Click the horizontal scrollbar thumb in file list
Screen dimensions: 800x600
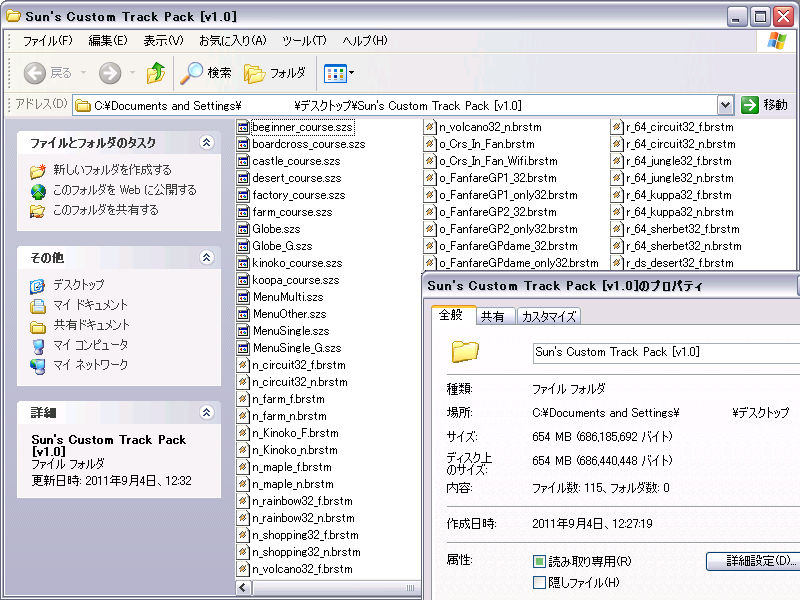(336, 588)
